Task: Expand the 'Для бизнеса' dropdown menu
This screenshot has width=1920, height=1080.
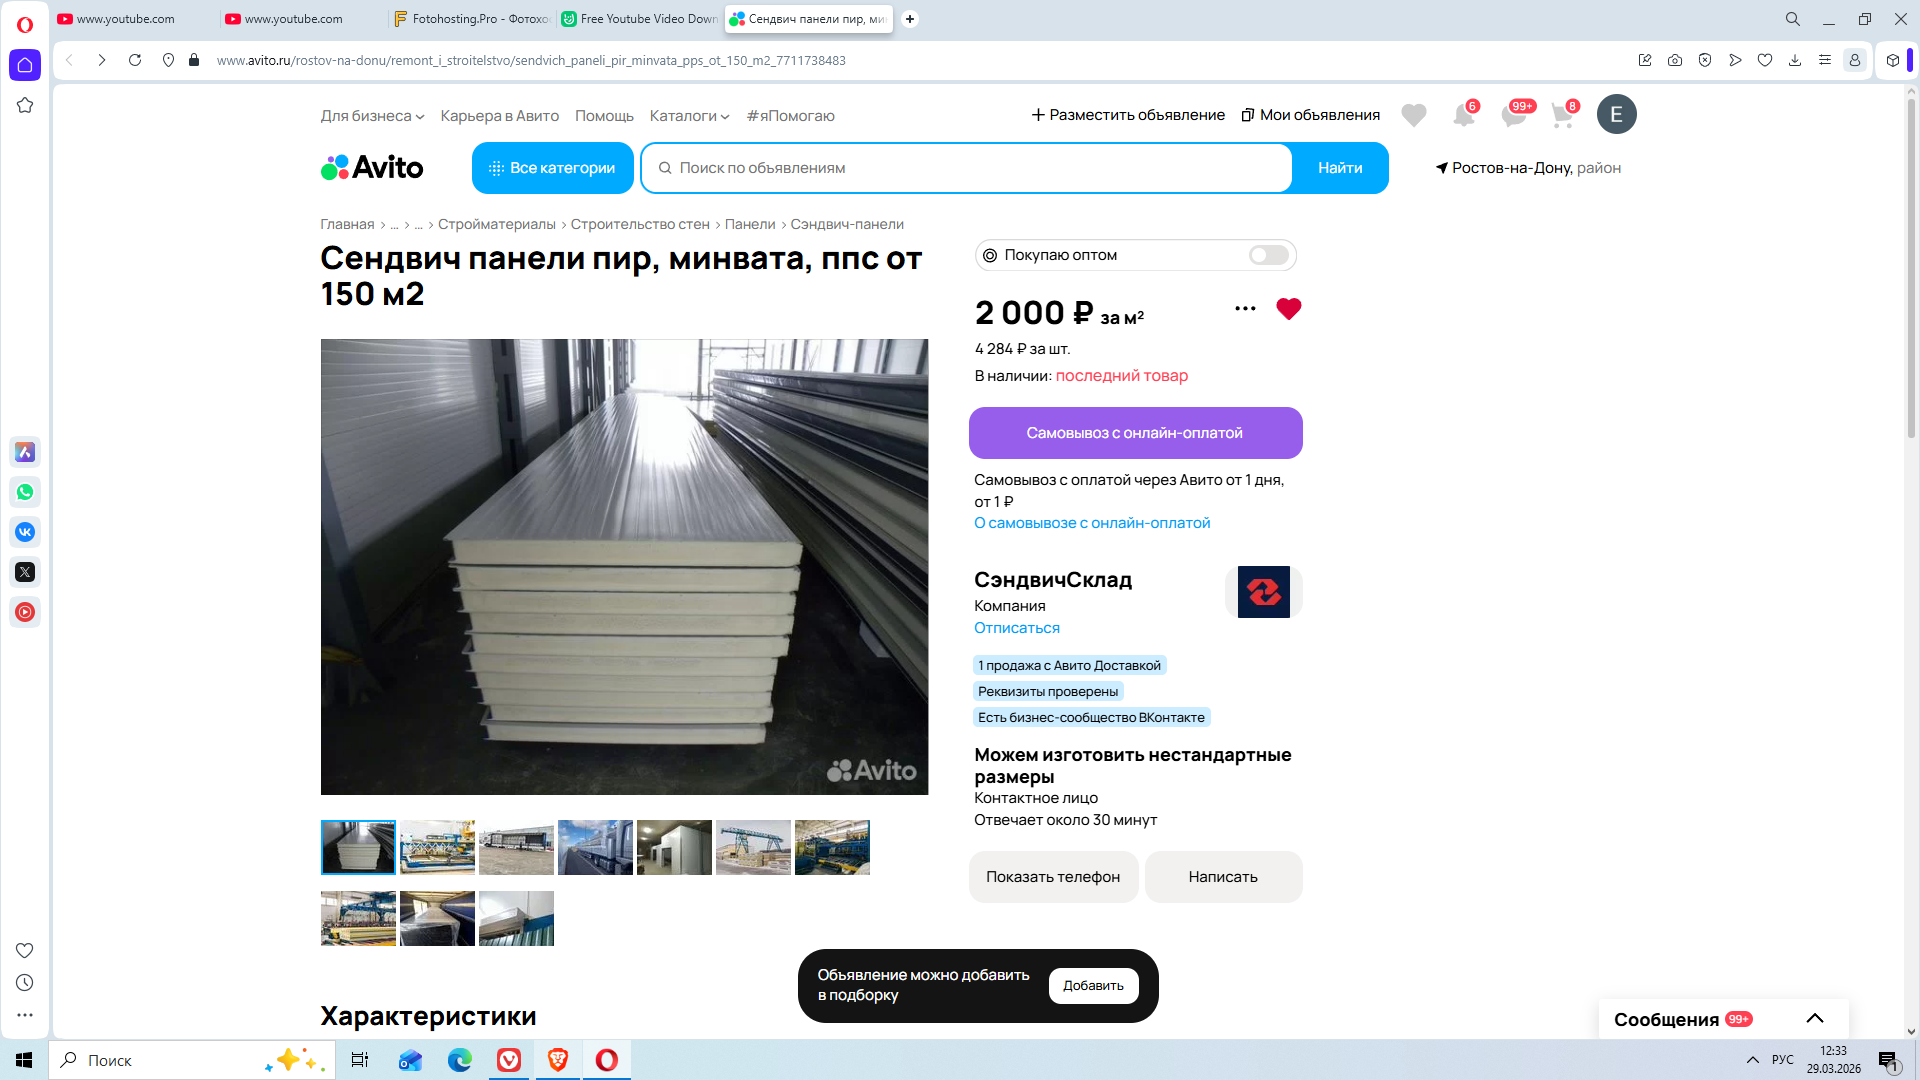Action: (372, 116)
